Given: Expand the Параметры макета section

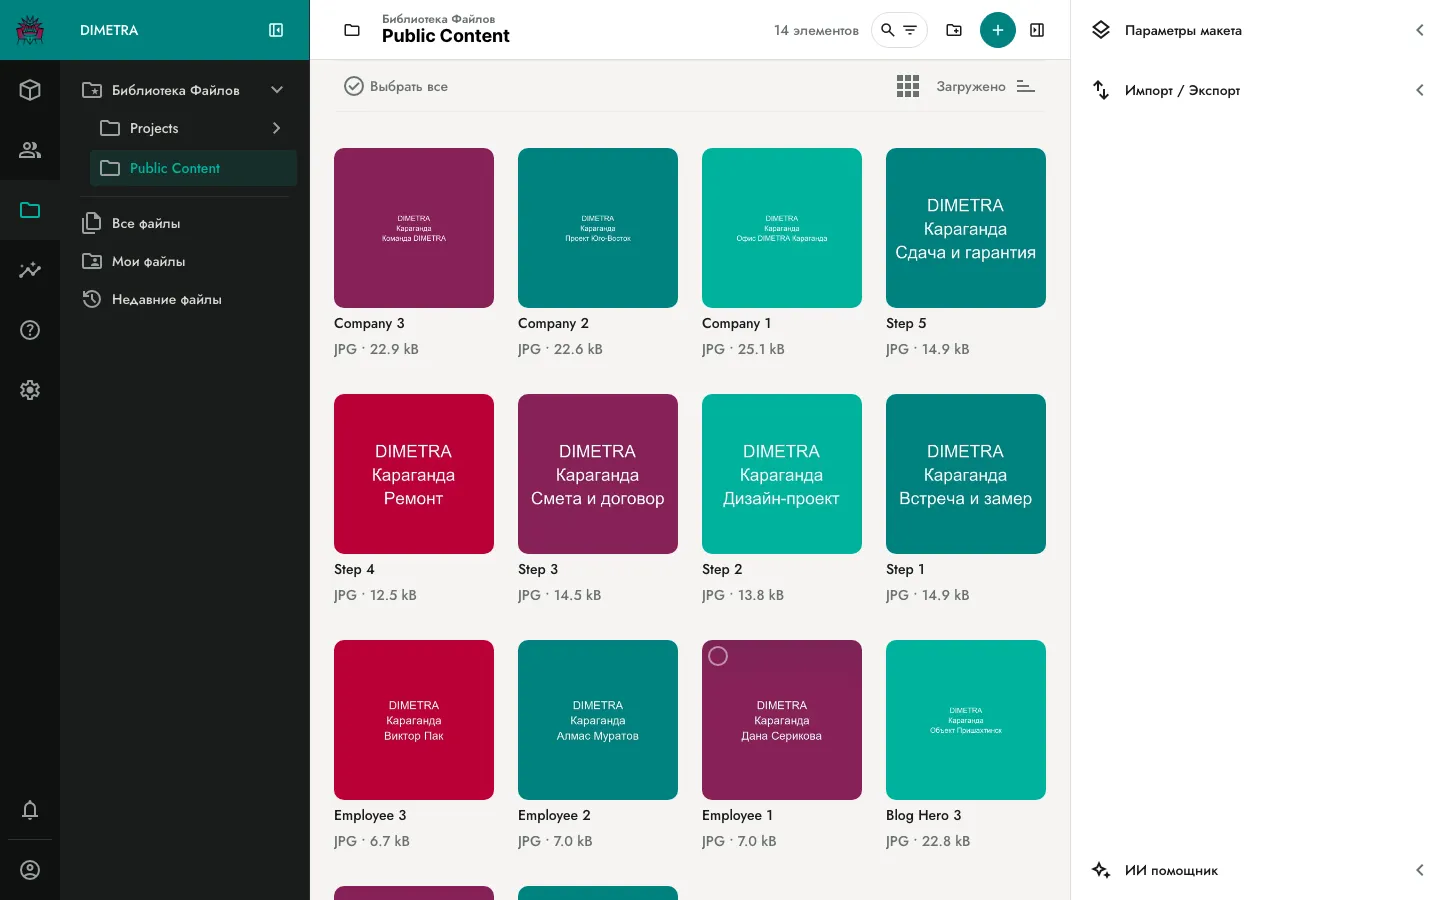Looking at the screenshot, I should pyautogui.click(x=1420, y=30).
